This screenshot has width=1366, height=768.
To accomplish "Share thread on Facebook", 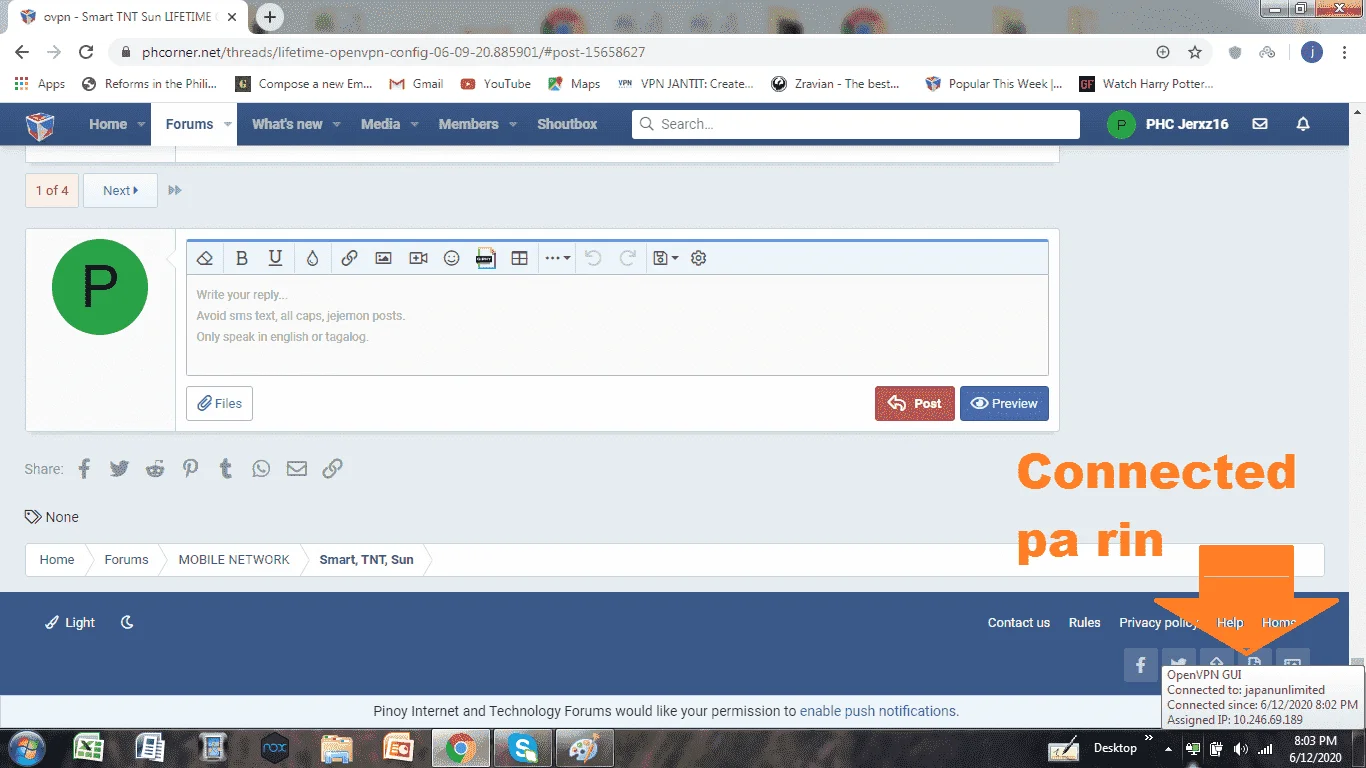I will point(84,468).
